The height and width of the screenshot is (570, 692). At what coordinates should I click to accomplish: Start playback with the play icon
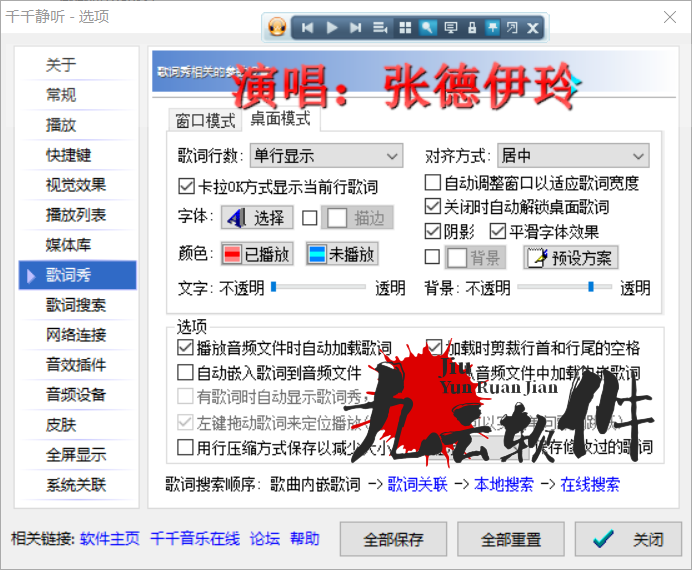pos(332,28)
